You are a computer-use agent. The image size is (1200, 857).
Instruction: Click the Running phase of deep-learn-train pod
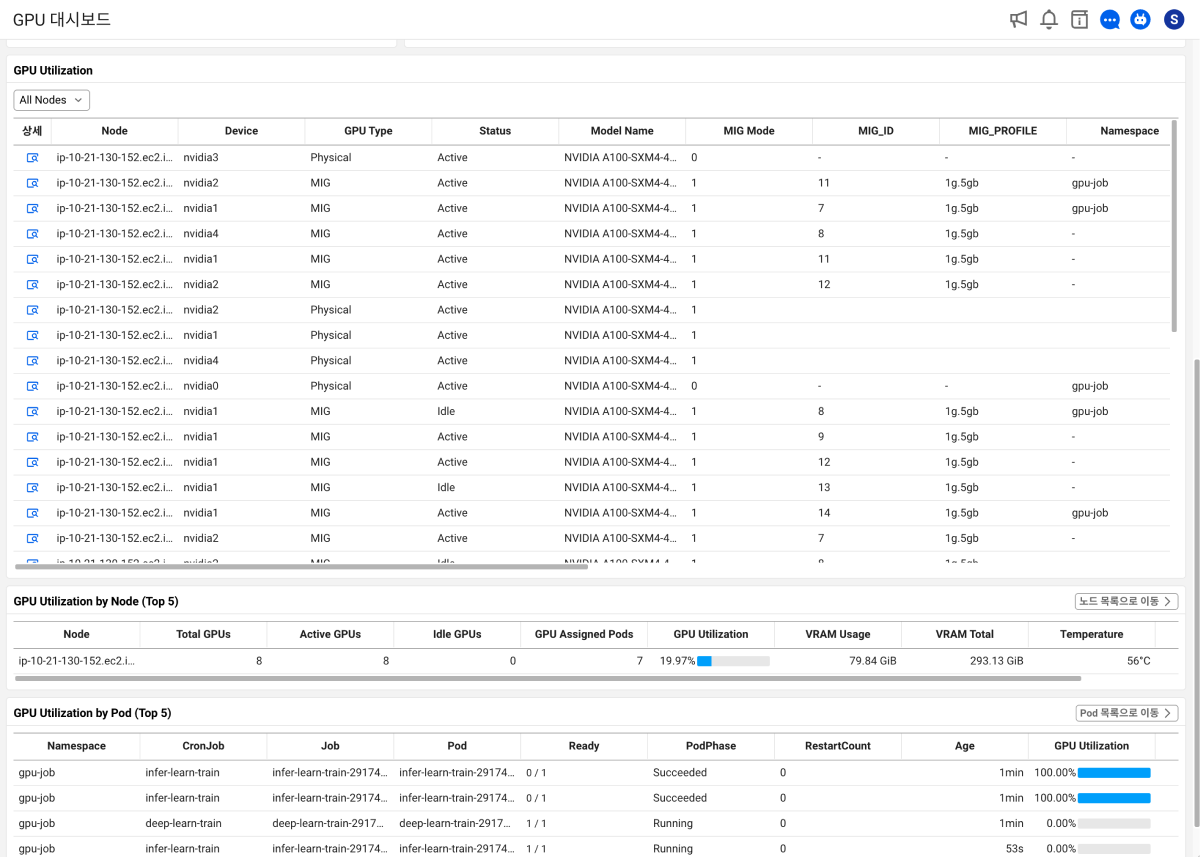[672, 824]
